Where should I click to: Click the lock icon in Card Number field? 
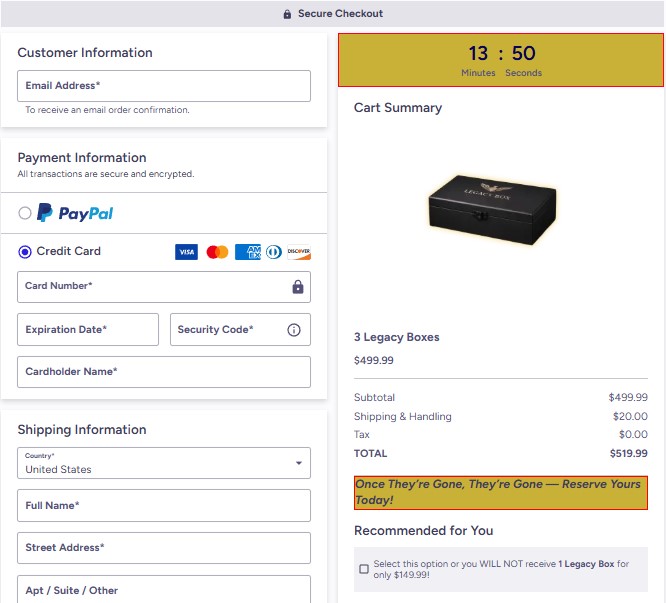(298, 287)
